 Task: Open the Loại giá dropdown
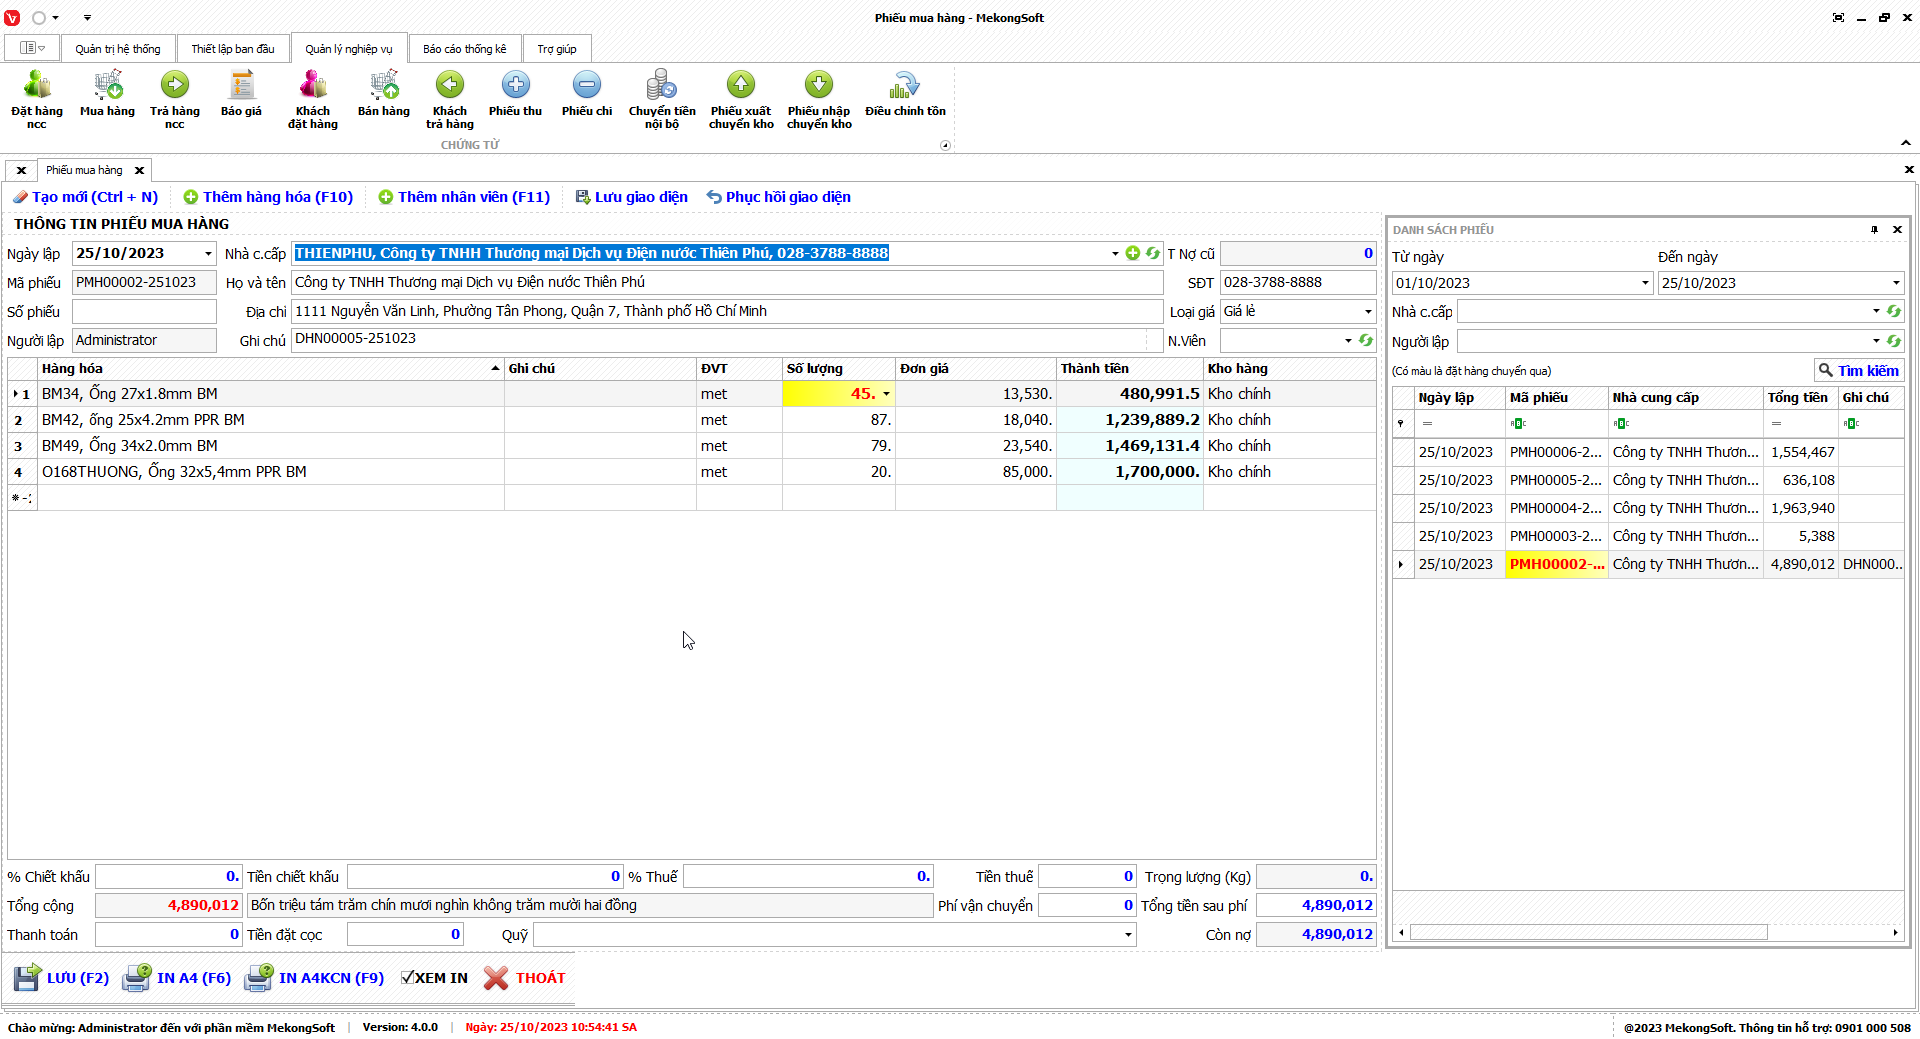point(1368,312)
